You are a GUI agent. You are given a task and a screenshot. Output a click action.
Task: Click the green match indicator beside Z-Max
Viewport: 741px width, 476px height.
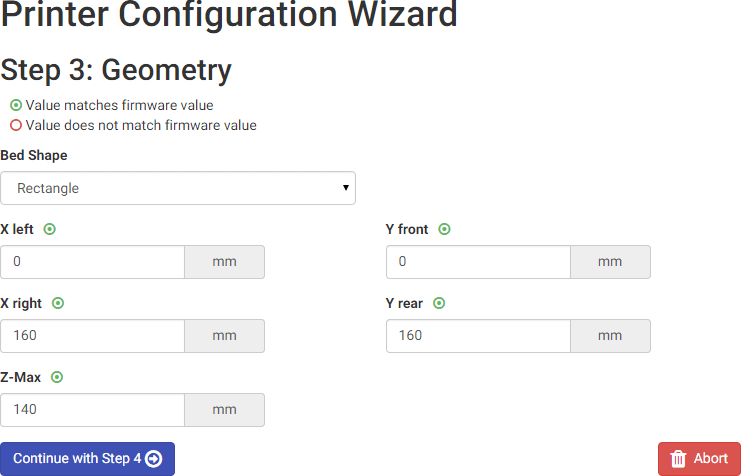[57, 377]
